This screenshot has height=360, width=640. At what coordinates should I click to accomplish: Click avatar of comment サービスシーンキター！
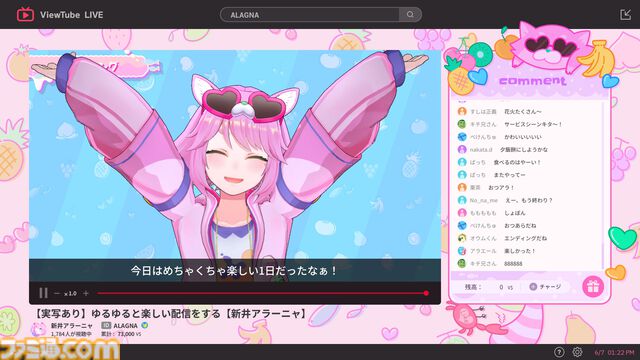point(462,124)
